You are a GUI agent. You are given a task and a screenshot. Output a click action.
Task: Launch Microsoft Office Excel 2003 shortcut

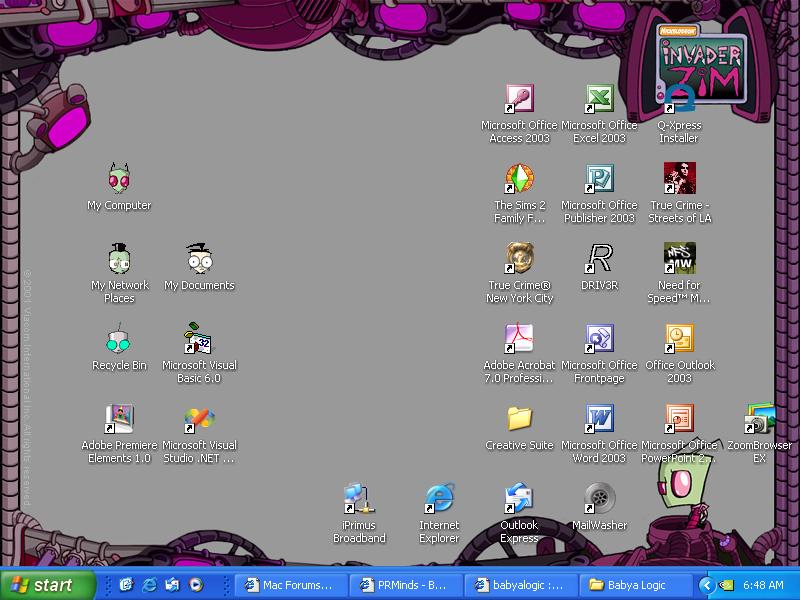599,98
